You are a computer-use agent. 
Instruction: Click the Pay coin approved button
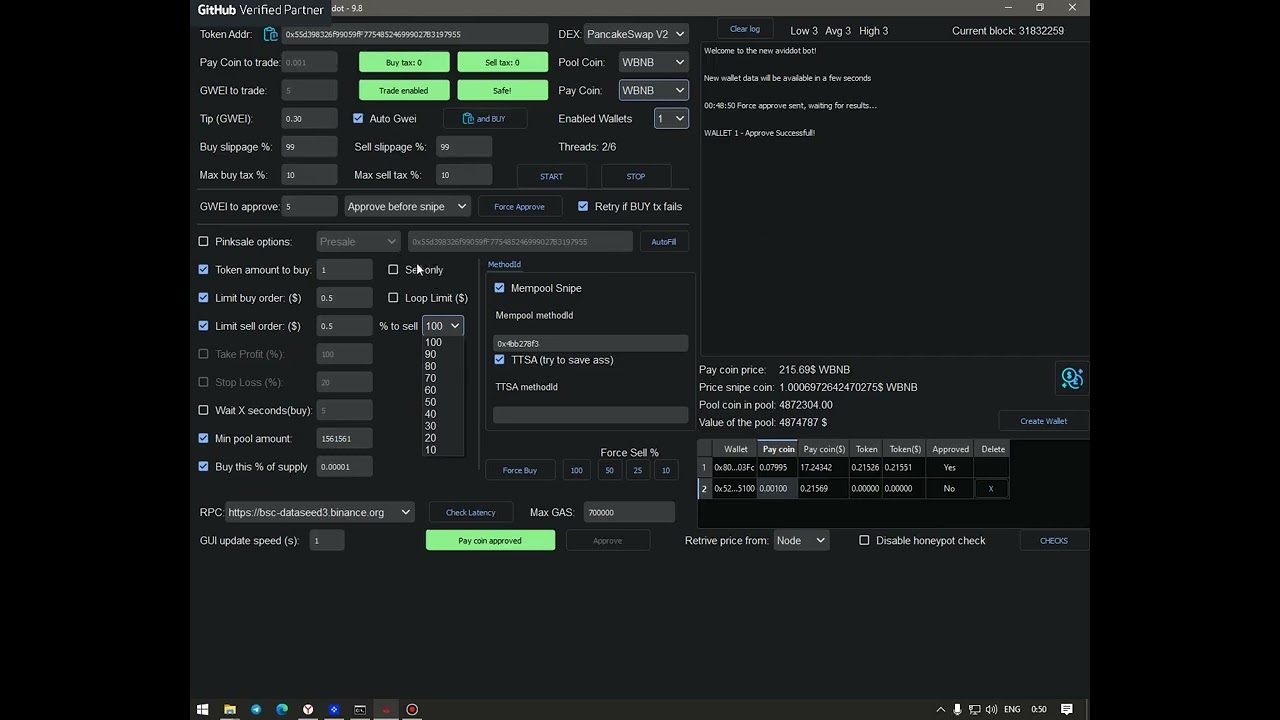tap(490, 540)
